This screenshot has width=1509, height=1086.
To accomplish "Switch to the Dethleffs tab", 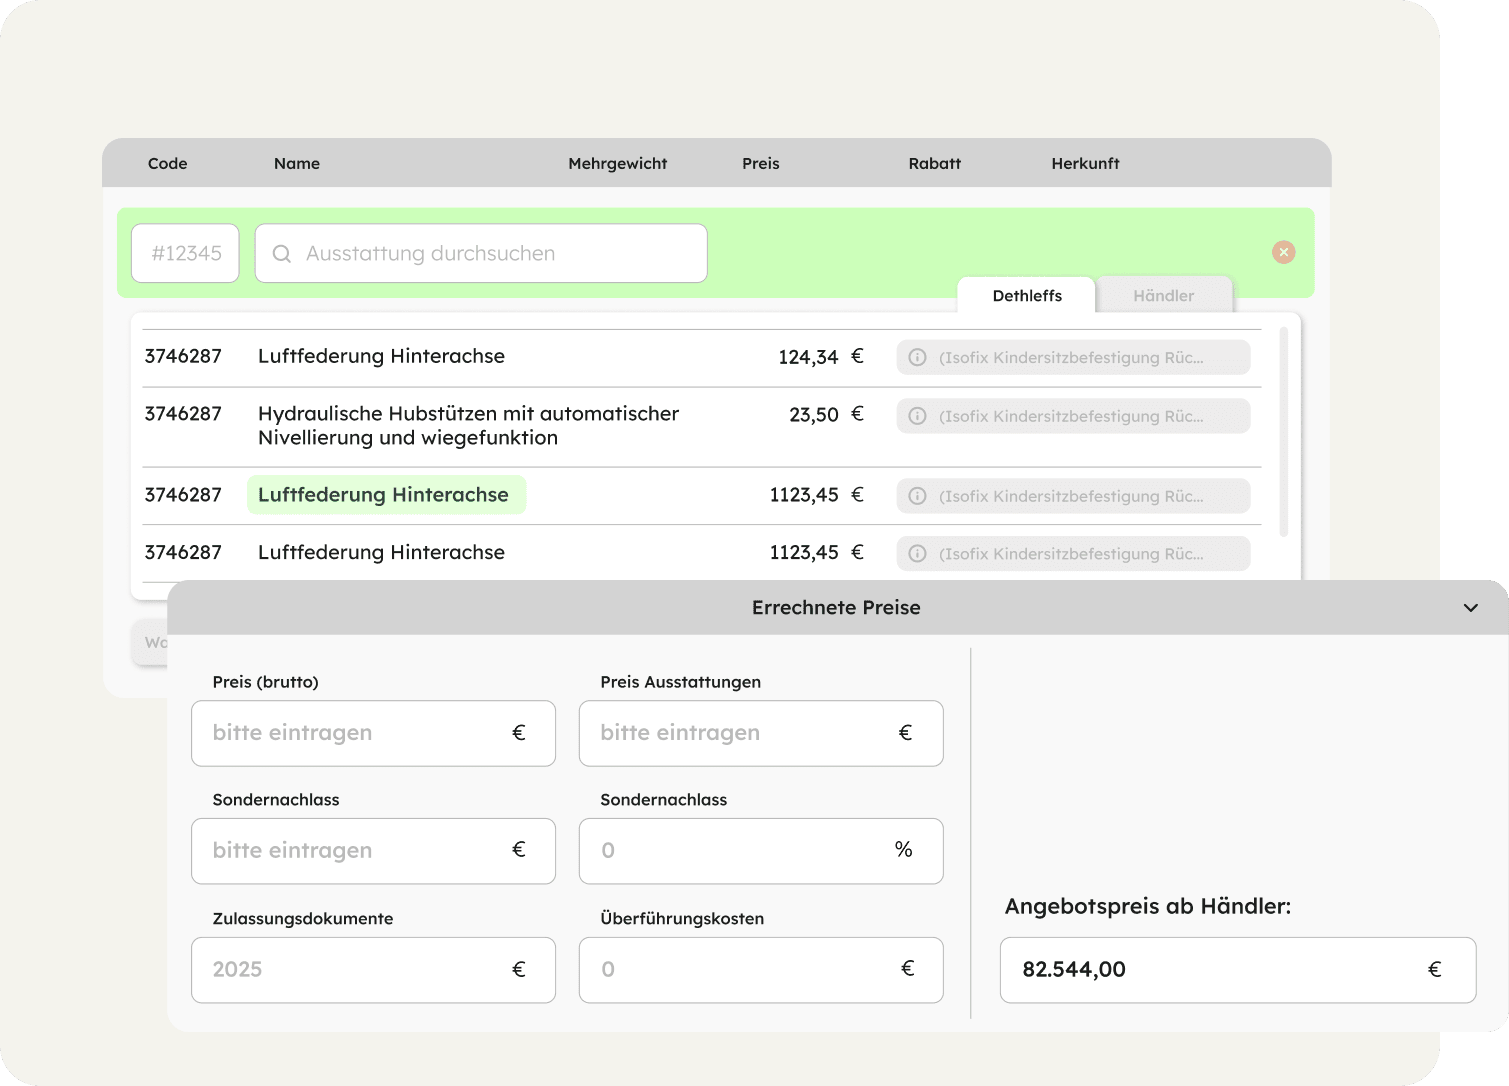I will pos(1026,296).
